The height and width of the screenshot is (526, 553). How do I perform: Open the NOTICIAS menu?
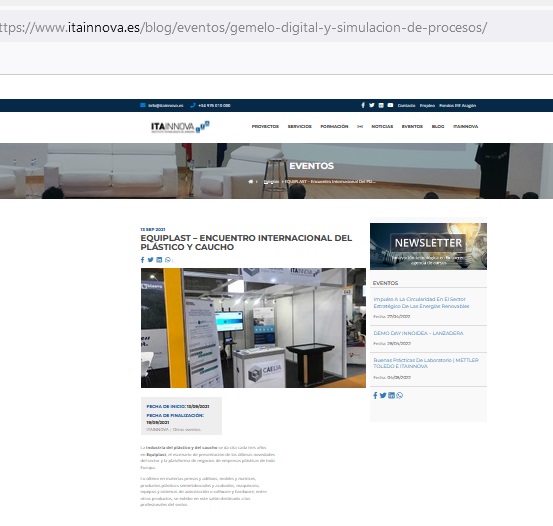[382, 126]
